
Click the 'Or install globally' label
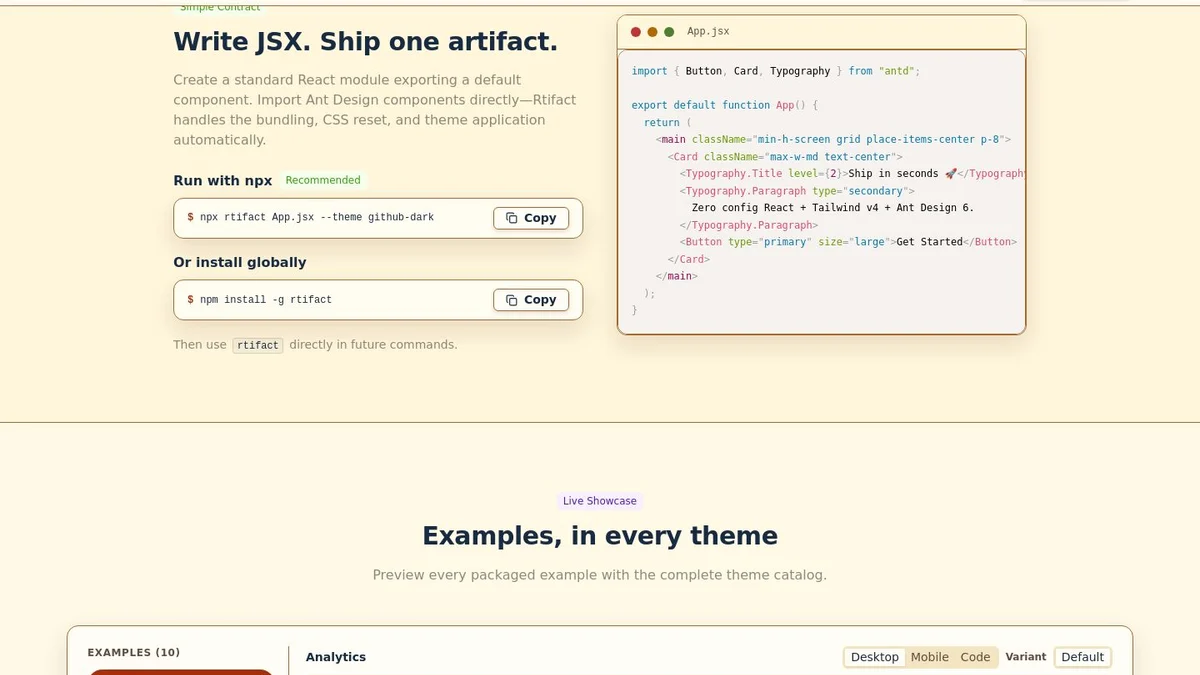pos(240,262)
